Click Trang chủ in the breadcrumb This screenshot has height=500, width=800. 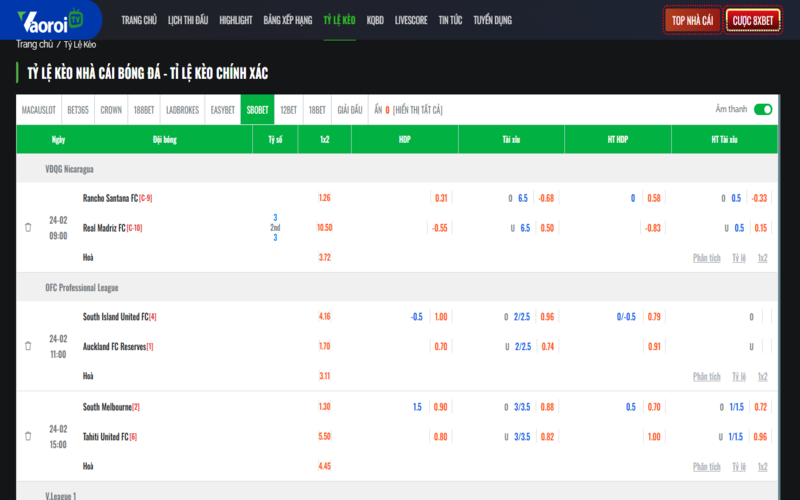click(34, 45)
